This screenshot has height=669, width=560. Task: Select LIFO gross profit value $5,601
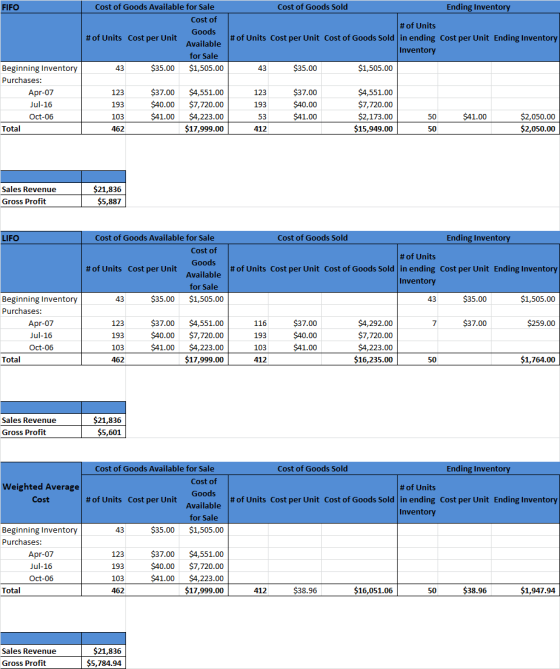109,432
